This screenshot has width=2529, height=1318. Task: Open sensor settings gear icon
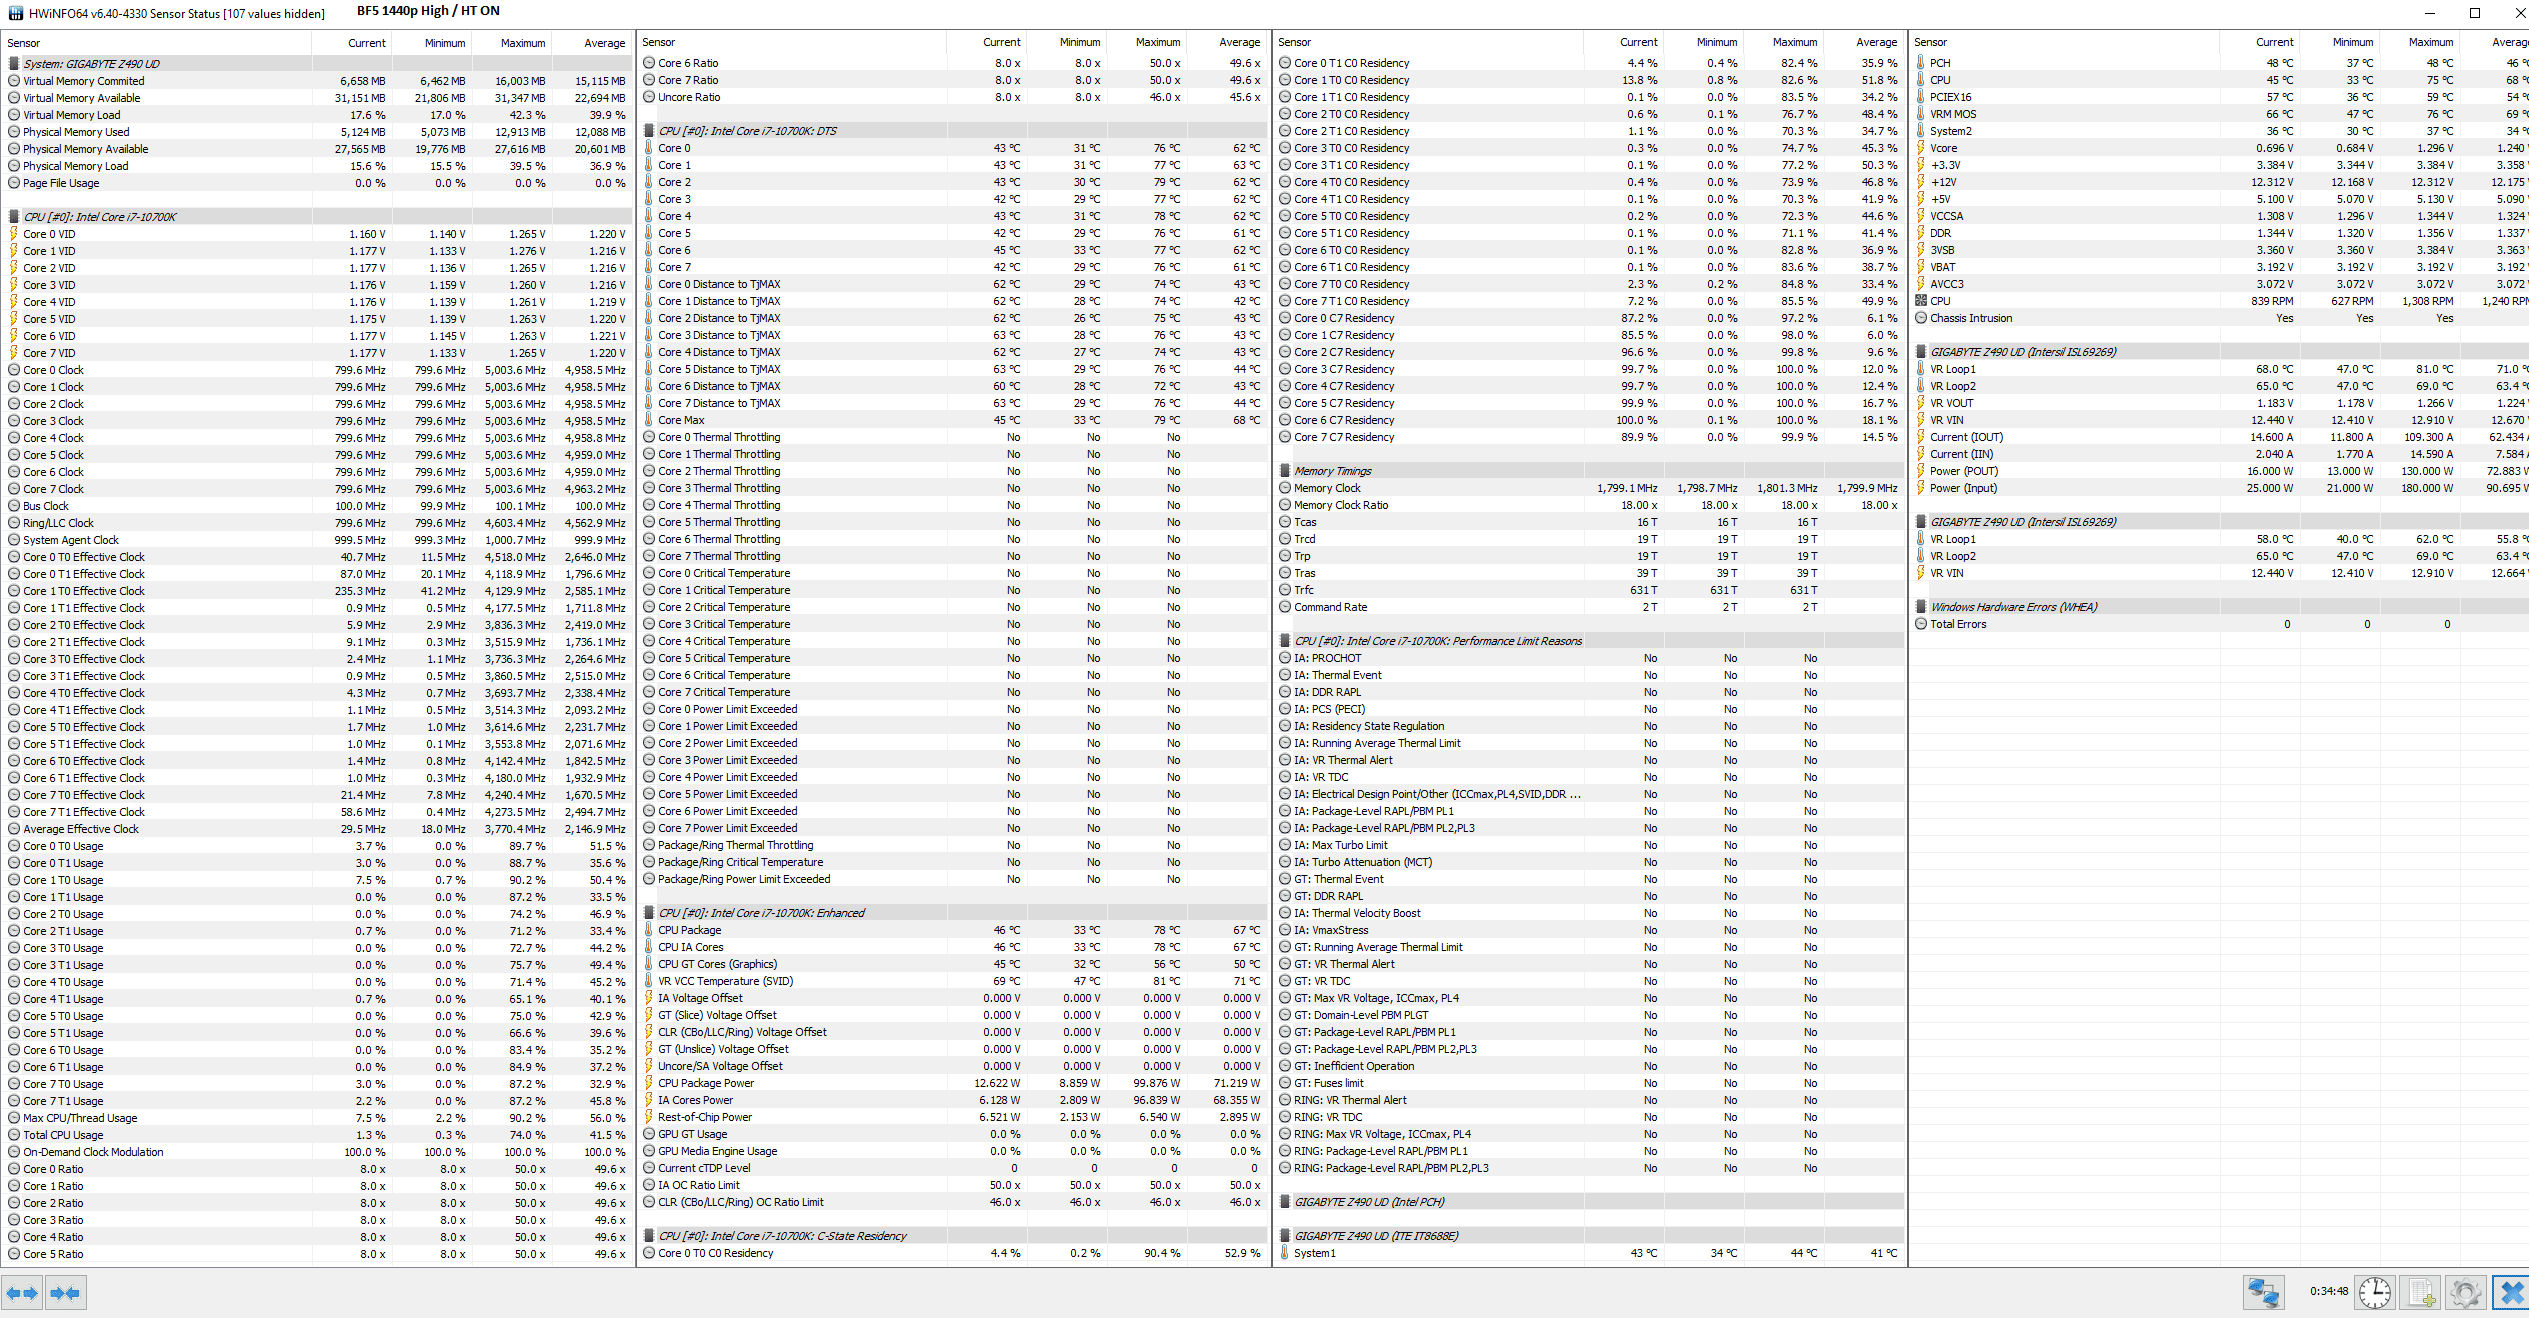click(2466, 1292)
